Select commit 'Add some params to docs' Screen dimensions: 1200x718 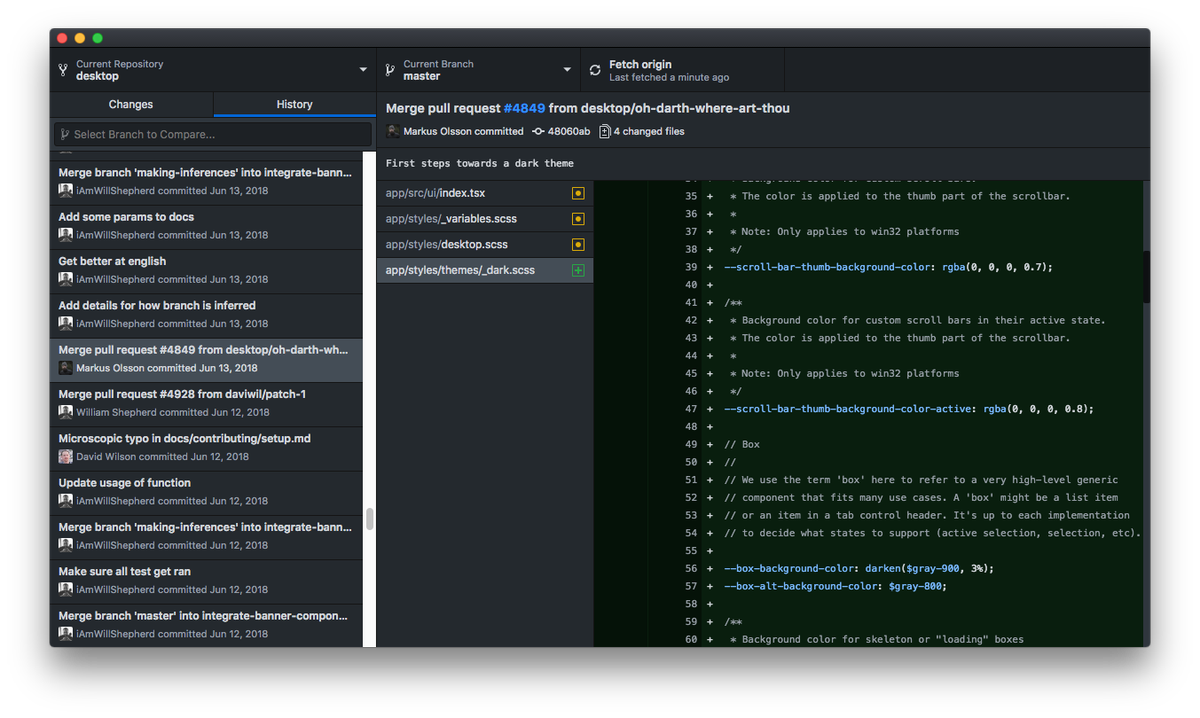206,227
